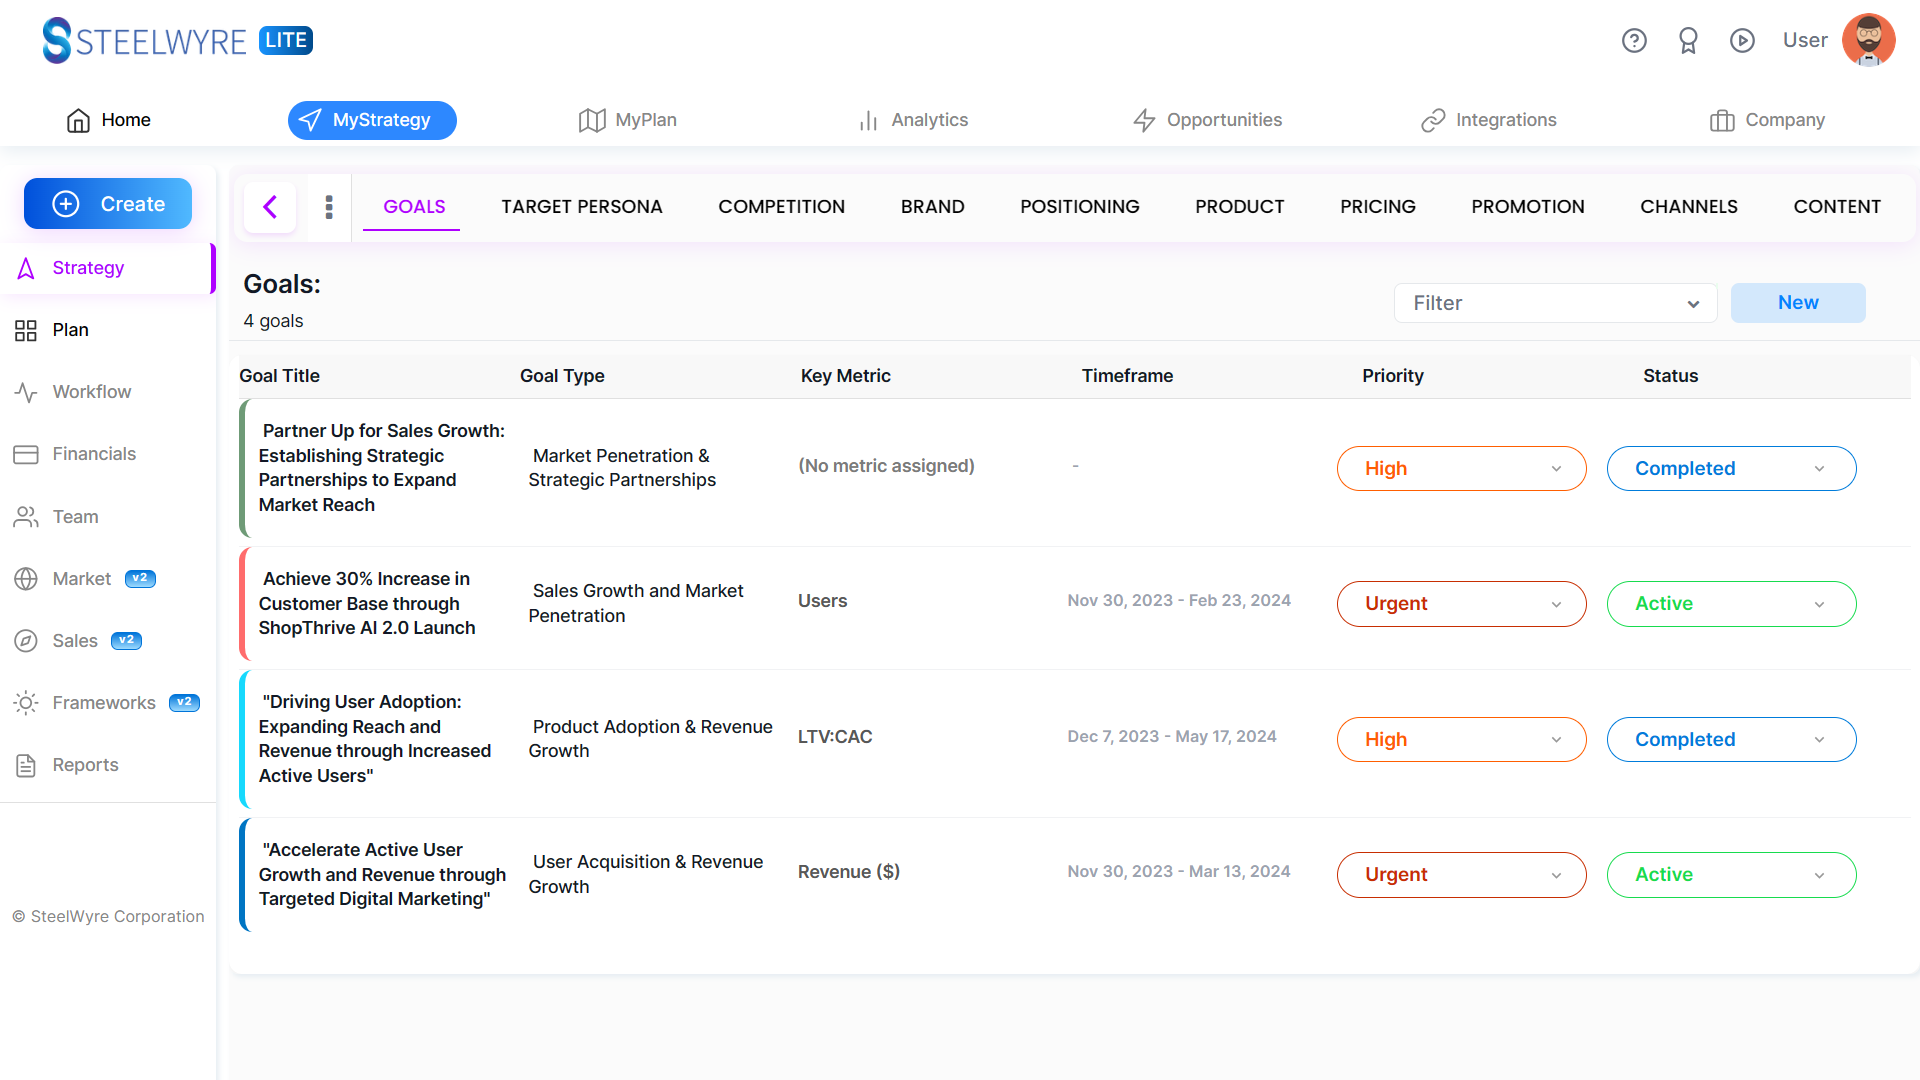This screenshot has width=1920, height=1080.
Task: Open the MyStrategy navigation icon
Action: point(313,120)
